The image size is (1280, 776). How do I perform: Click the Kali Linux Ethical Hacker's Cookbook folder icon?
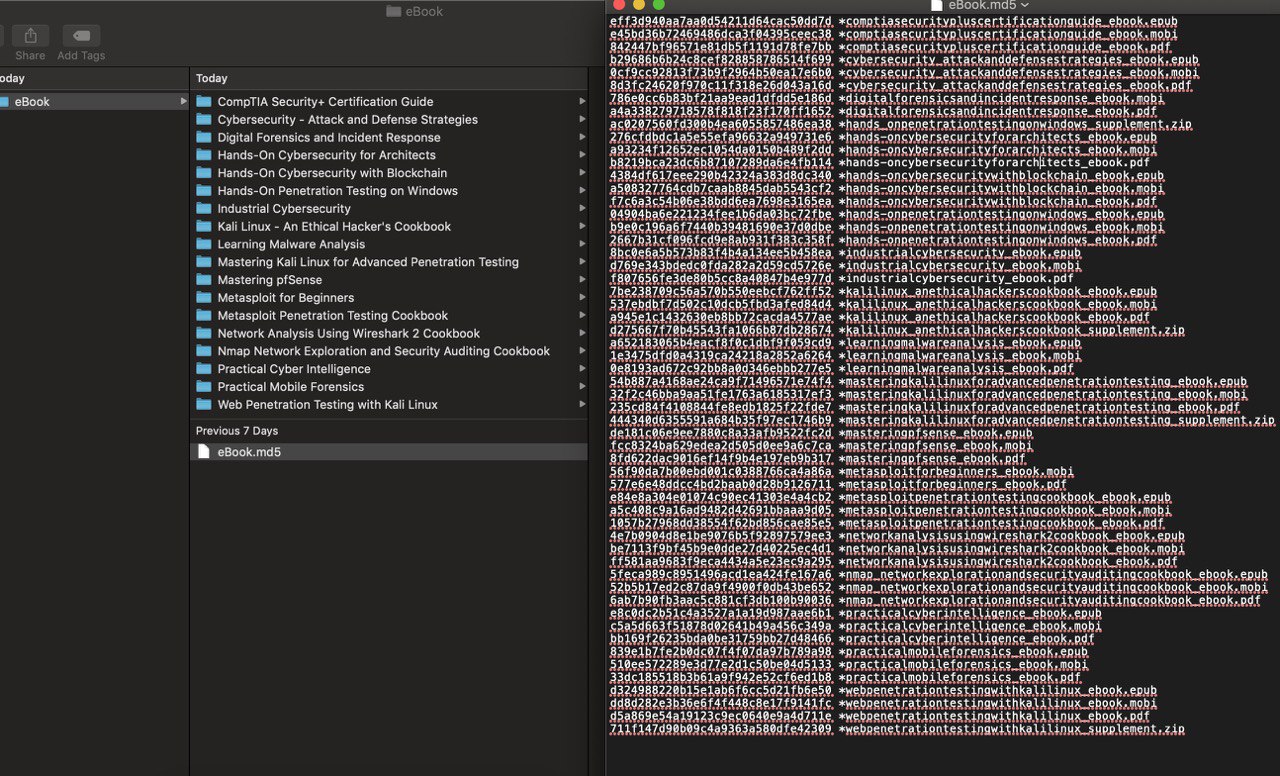[x=204, y=227]
